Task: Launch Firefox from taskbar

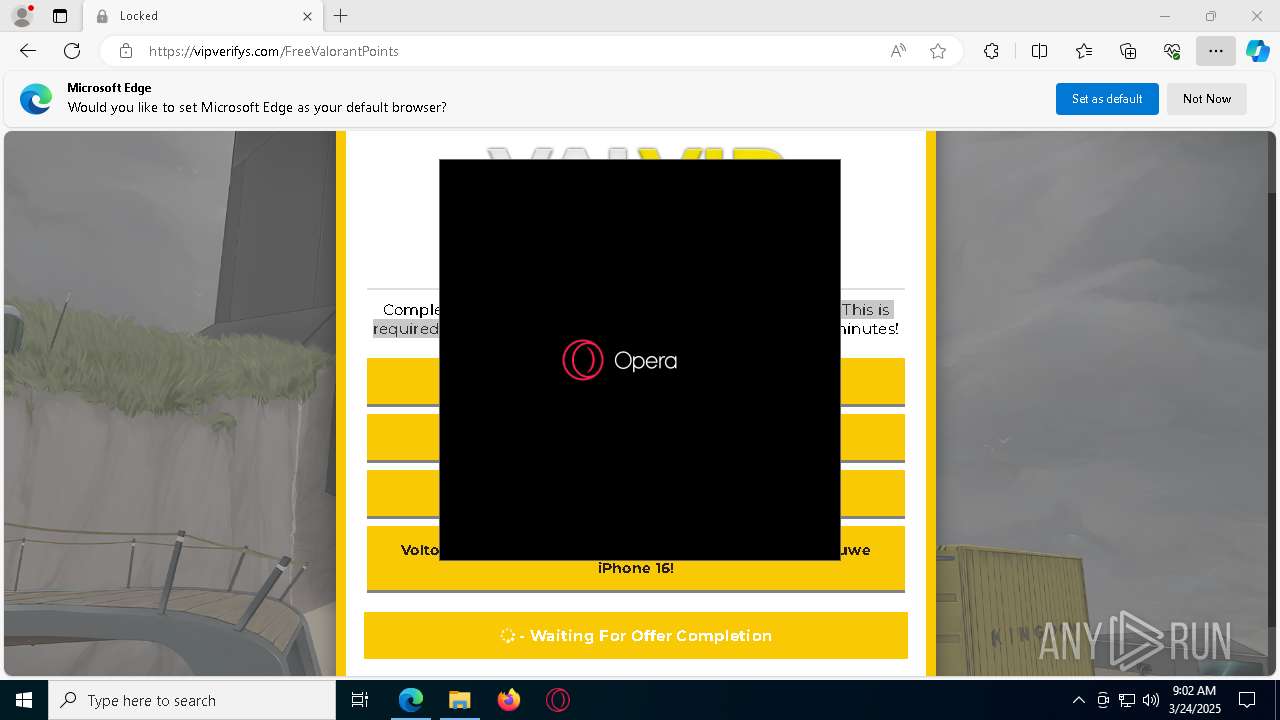Action: coord(509,700)
